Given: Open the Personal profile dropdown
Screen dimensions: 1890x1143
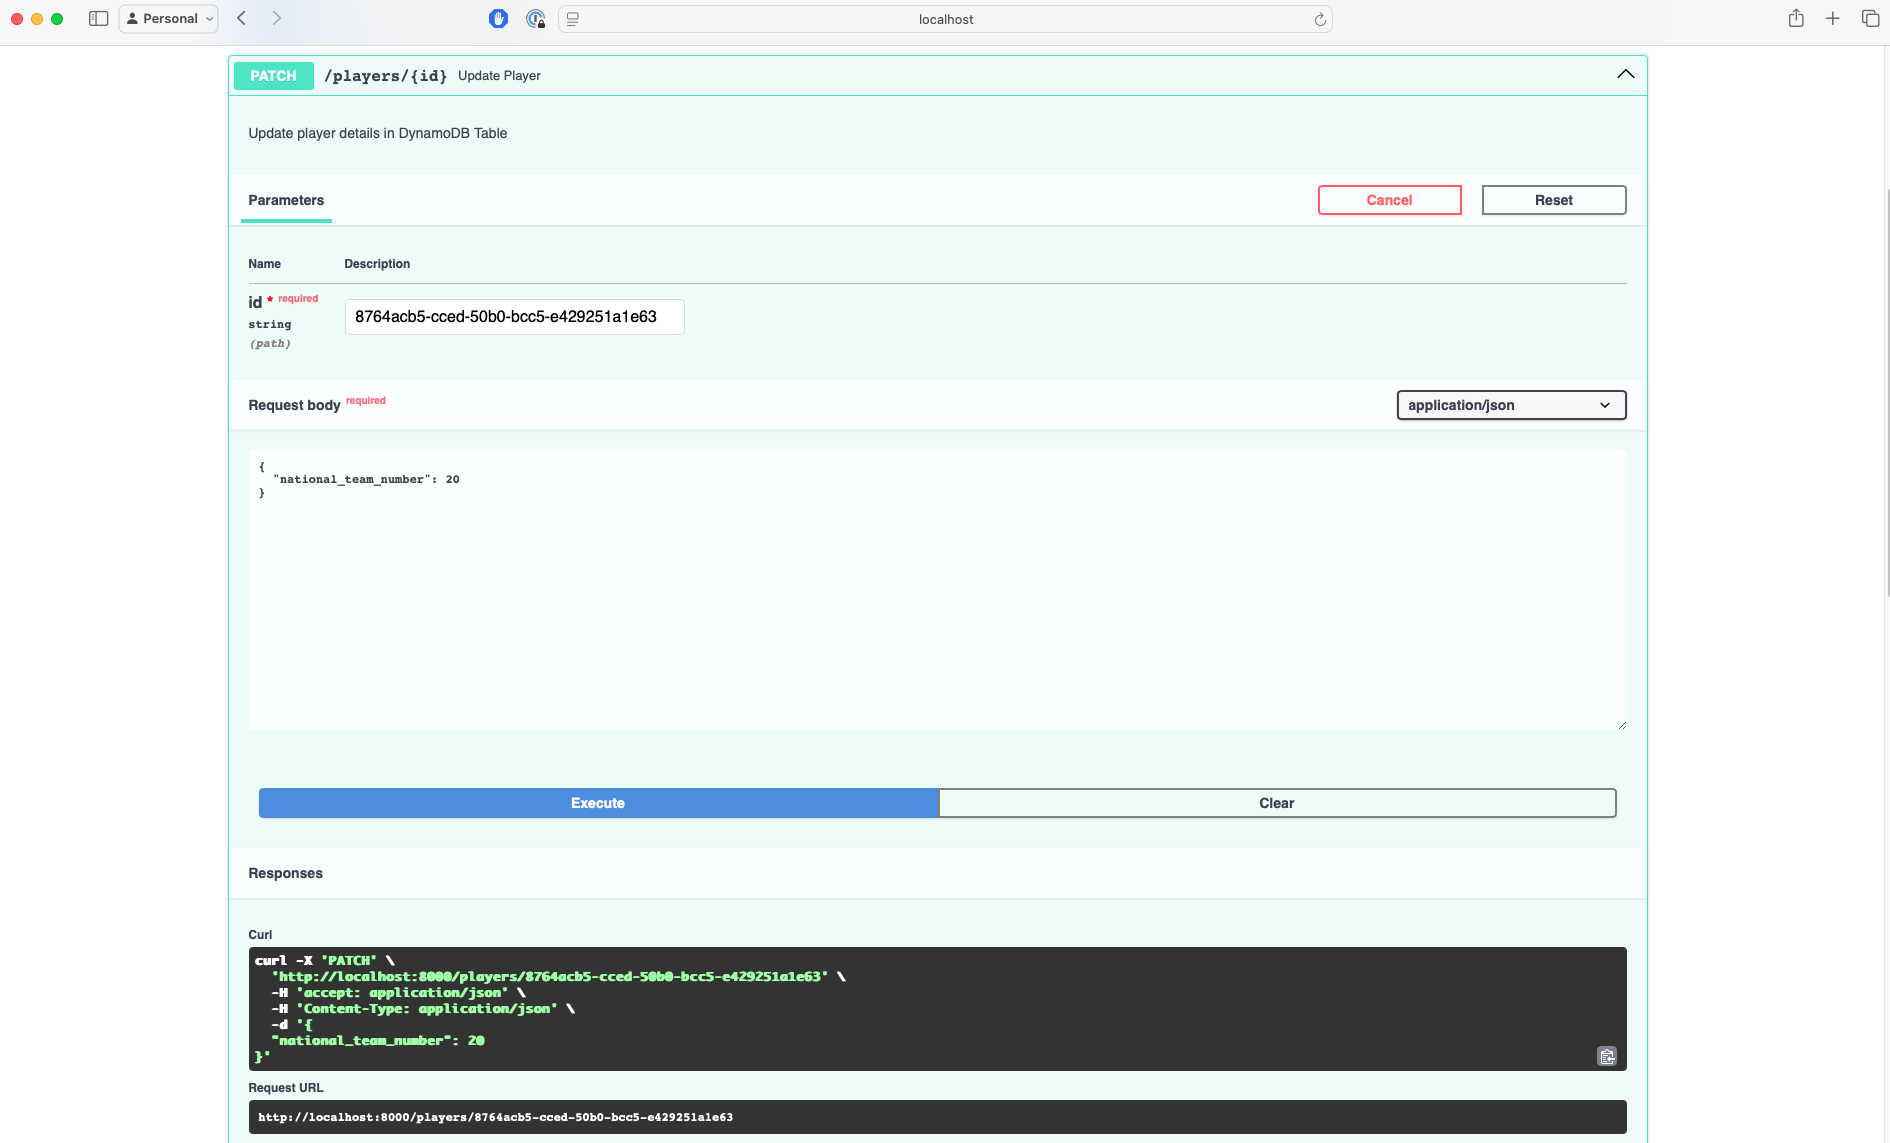Looking at the screenshot, I should tap(168, 18).
